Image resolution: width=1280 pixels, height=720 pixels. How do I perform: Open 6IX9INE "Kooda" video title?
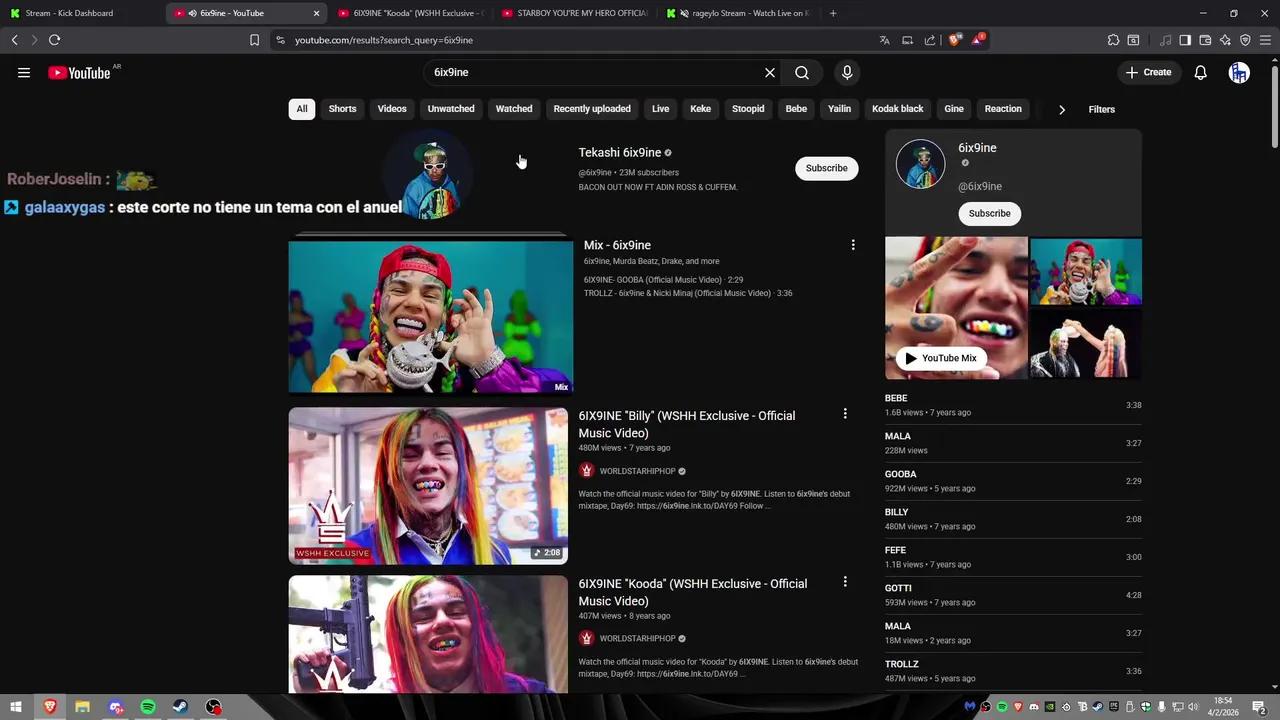click(693, 592)
